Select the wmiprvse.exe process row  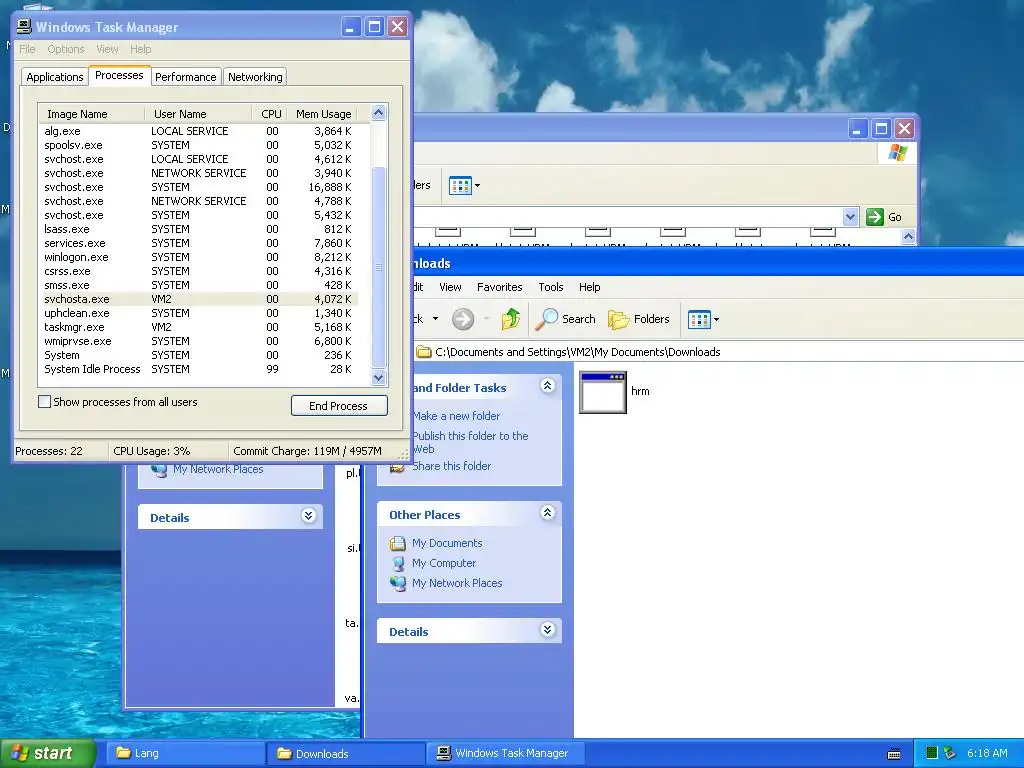point(199,341)
